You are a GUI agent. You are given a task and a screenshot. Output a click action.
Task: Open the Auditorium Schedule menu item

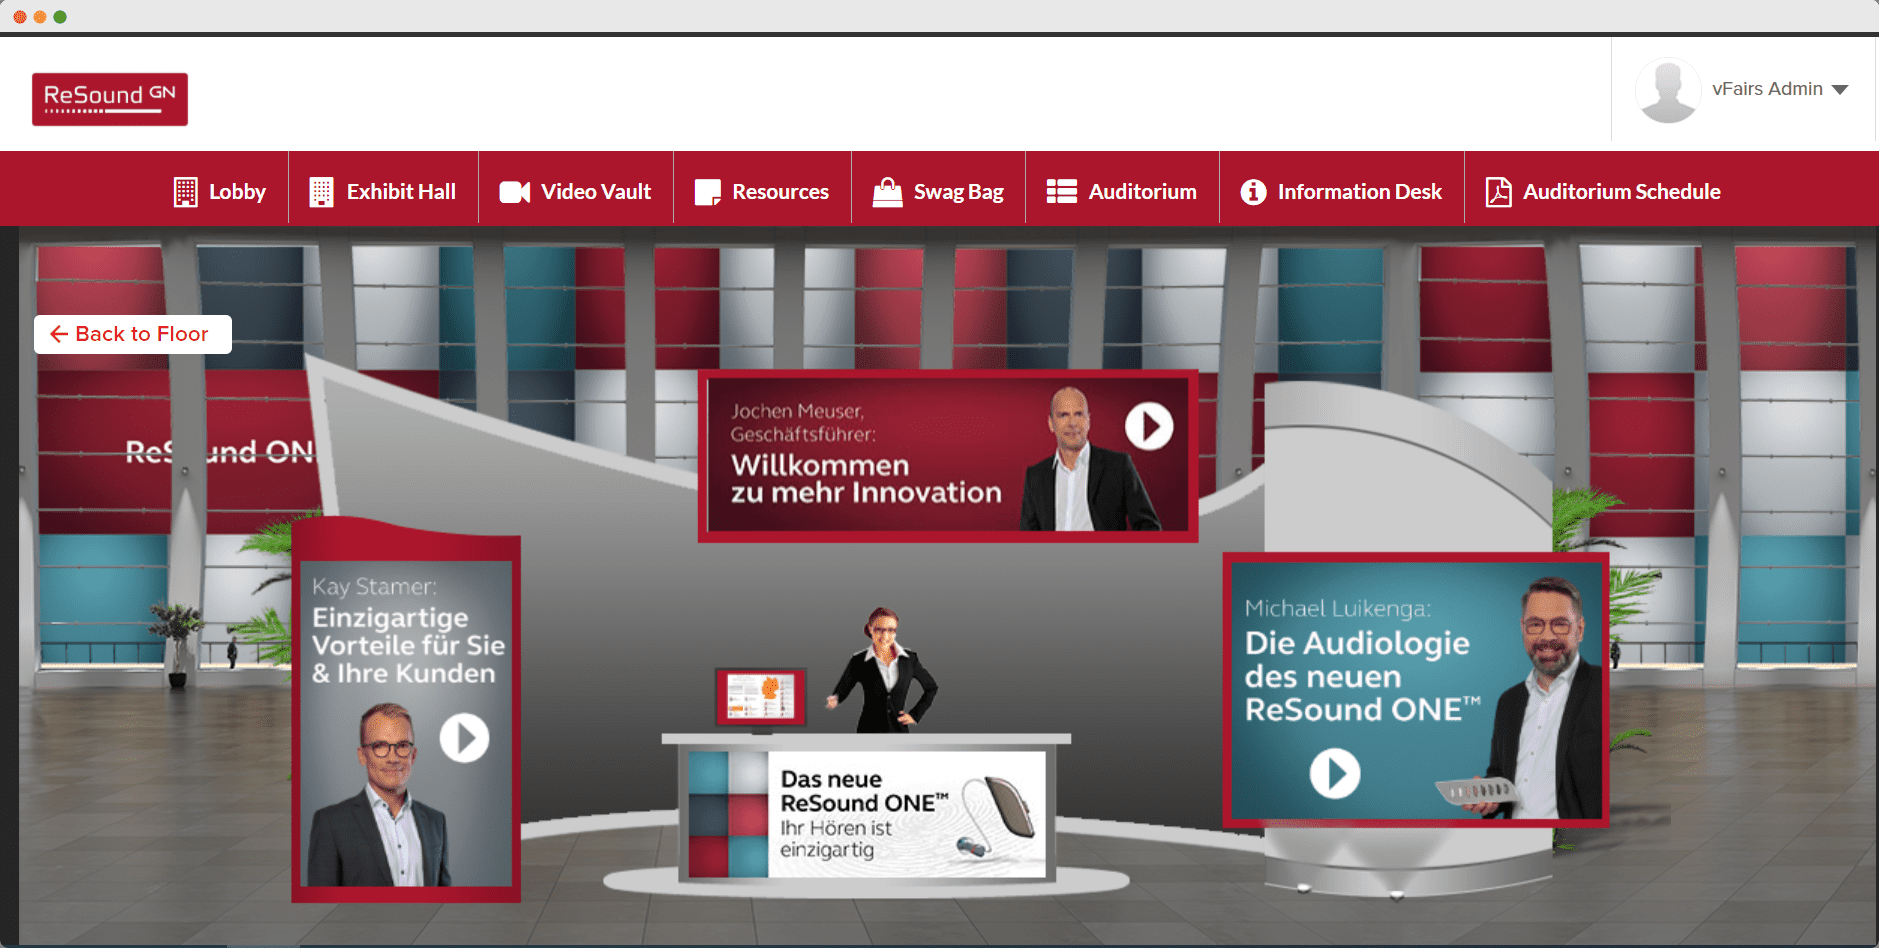pyautogui.click(x=1621, y=192)
